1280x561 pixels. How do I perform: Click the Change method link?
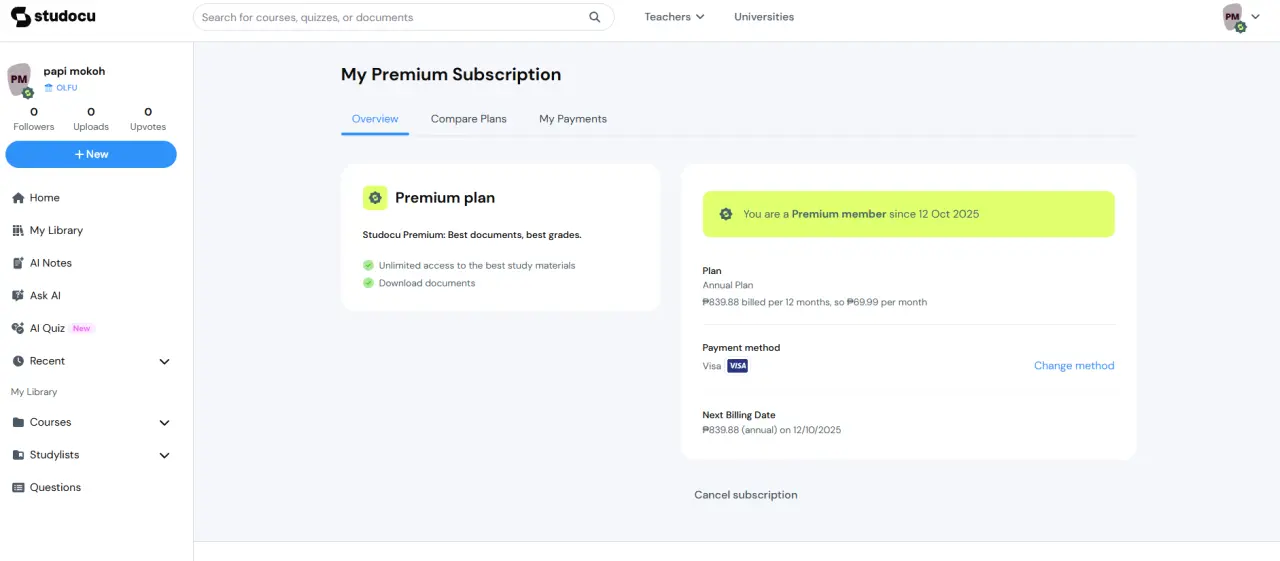[x=1074, y=366]
